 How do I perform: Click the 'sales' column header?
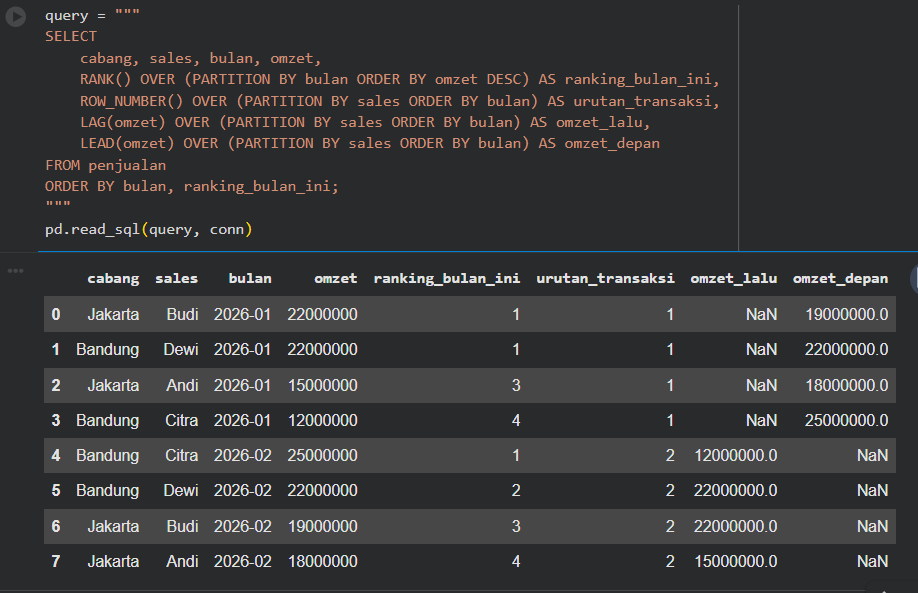(x=176, y=279)
